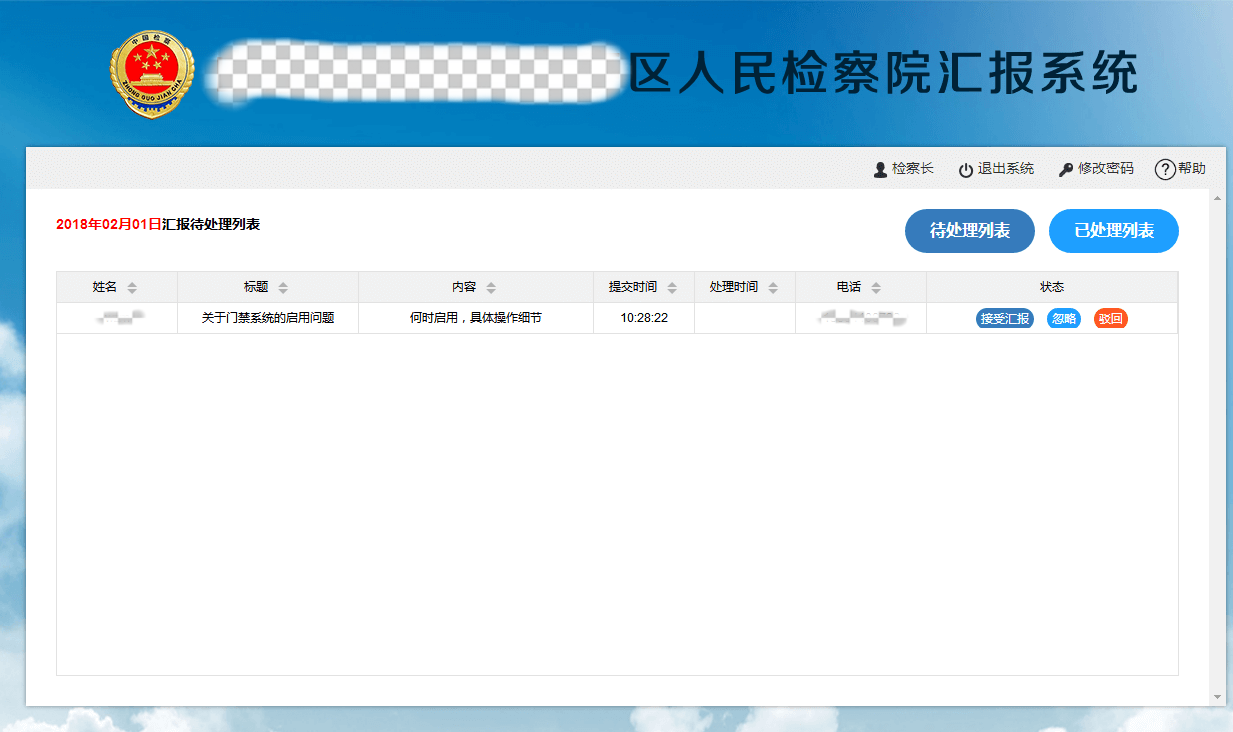Sort table by 处理时间 column arrows
This screenshot has width=1233, height=732.
click(x=773, y=288)
